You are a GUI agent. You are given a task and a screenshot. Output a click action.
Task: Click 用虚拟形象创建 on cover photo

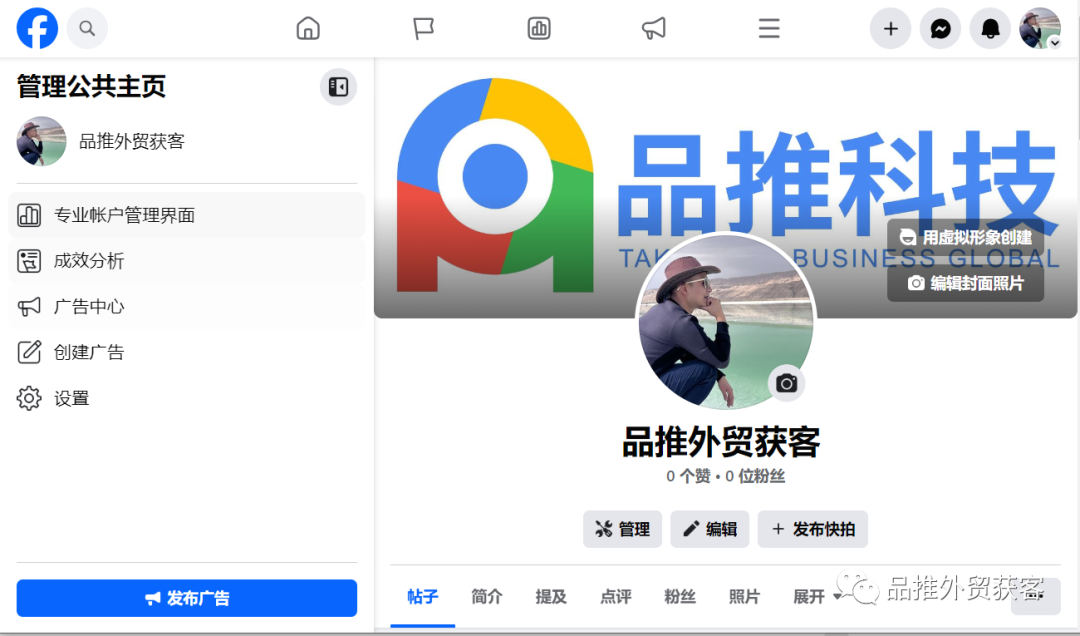tap(966, 238)
